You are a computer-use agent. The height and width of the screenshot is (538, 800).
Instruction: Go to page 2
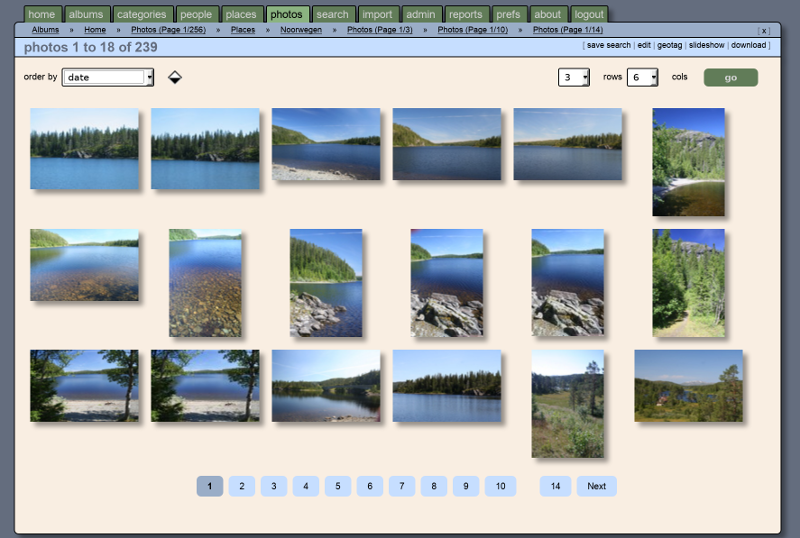(x=242, y=486)
